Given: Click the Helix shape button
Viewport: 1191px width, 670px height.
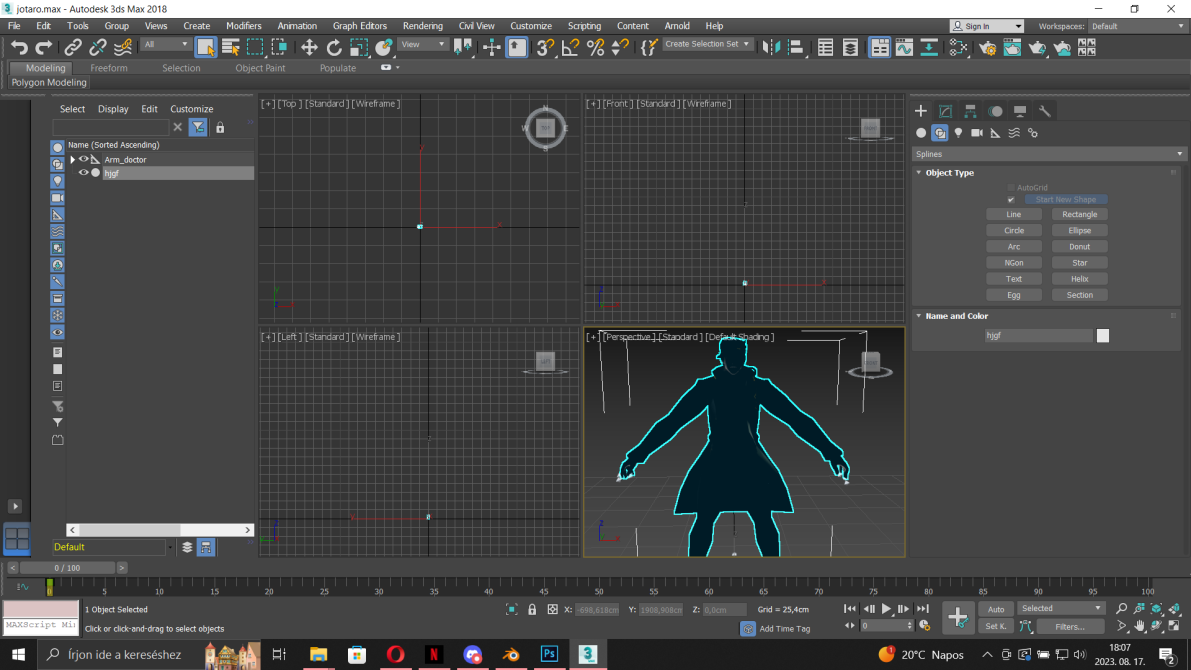Looking at the screenshot, I should click(x=1079, y=279).
